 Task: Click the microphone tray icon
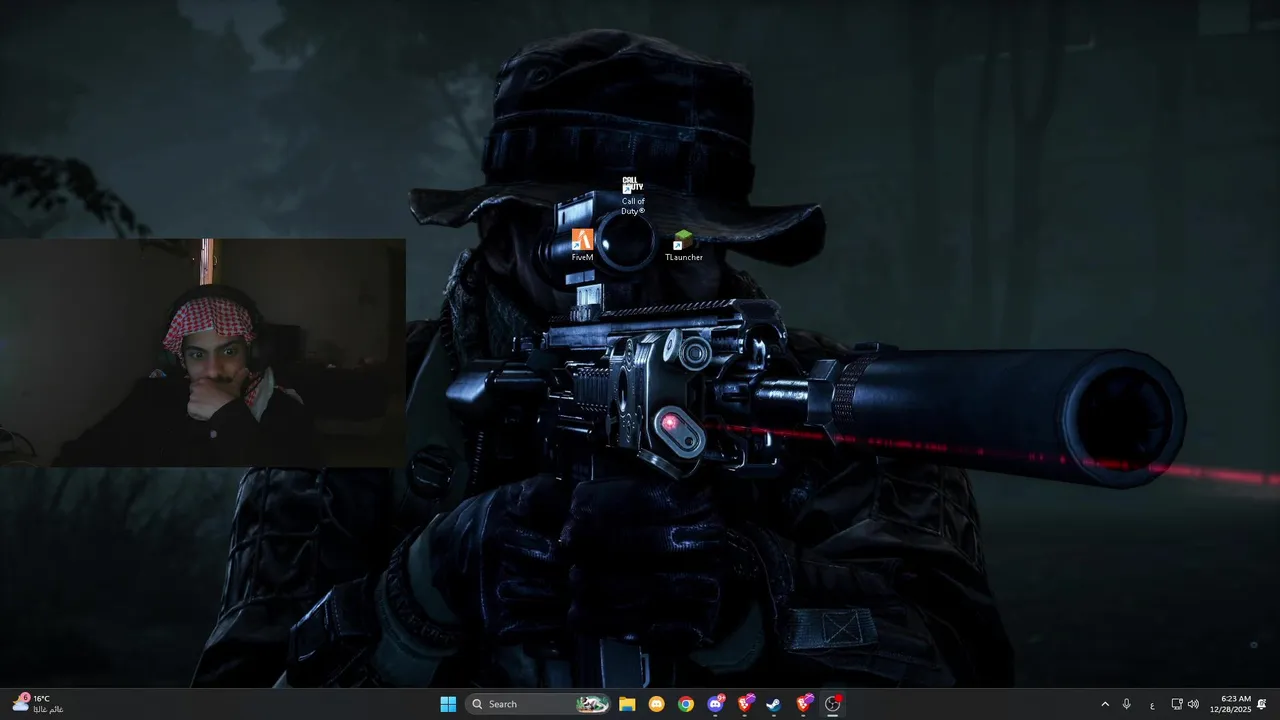[1127, 704]
